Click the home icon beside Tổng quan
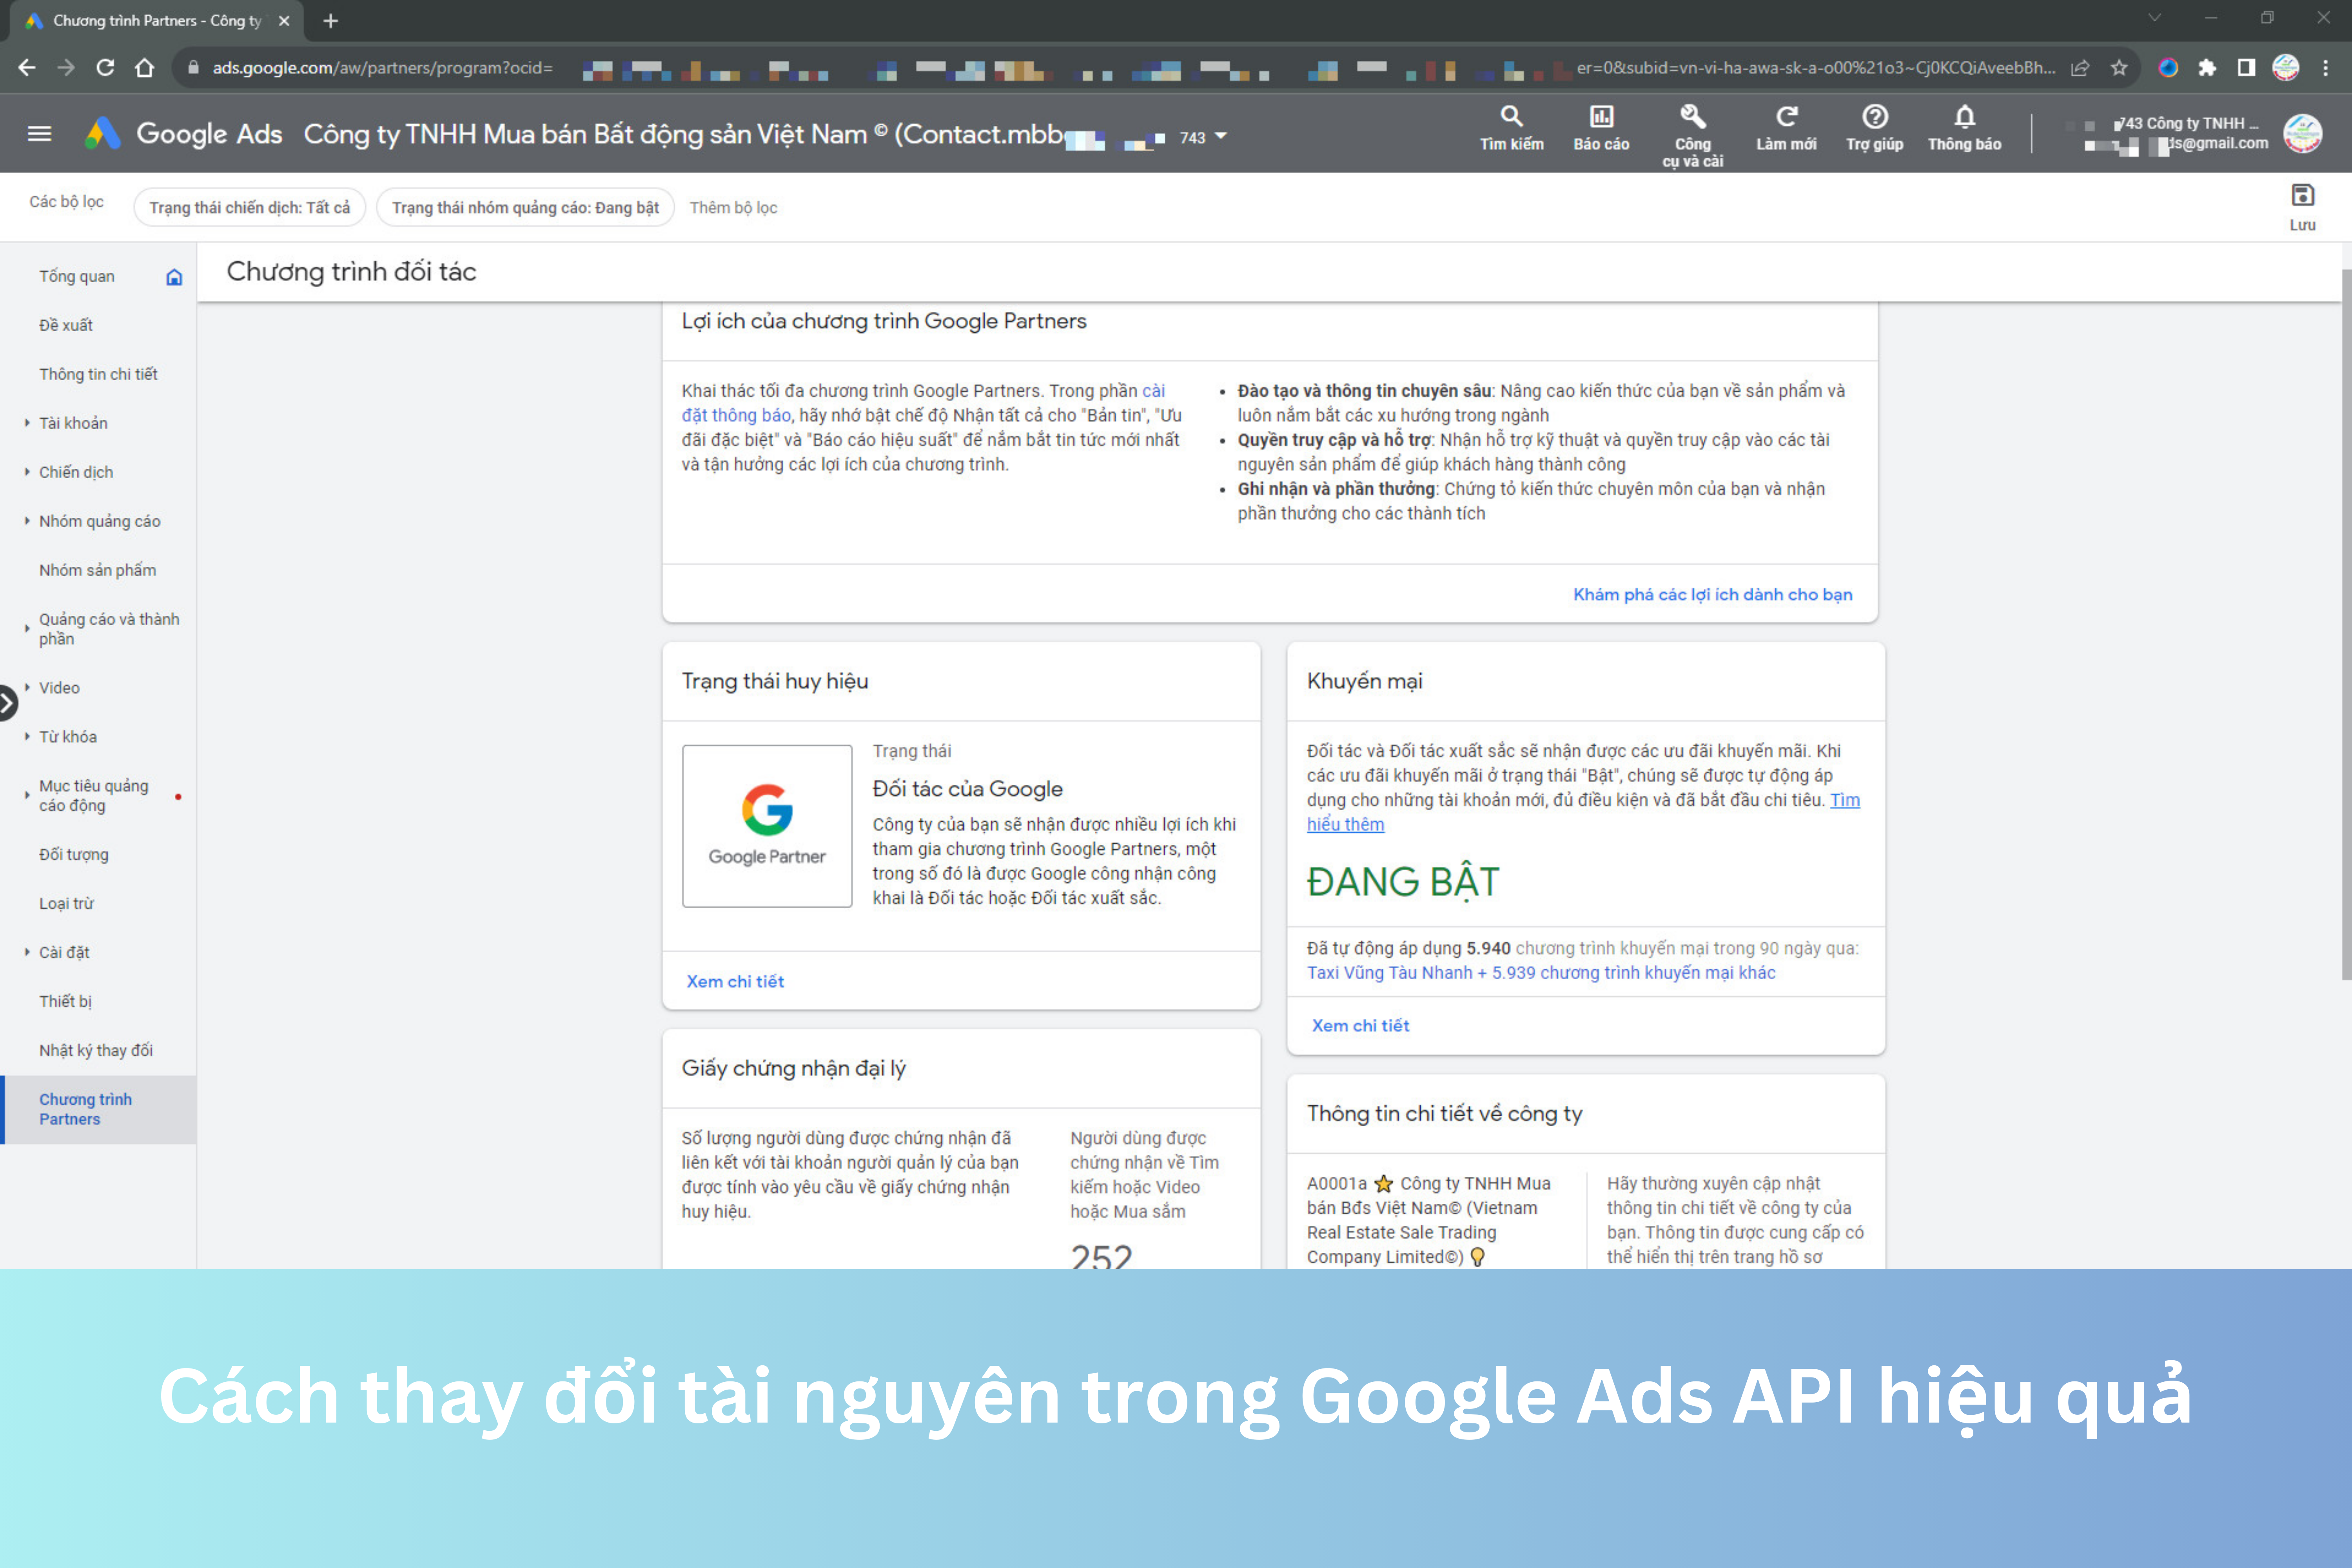2352x1568 pixels. (174, 277)
